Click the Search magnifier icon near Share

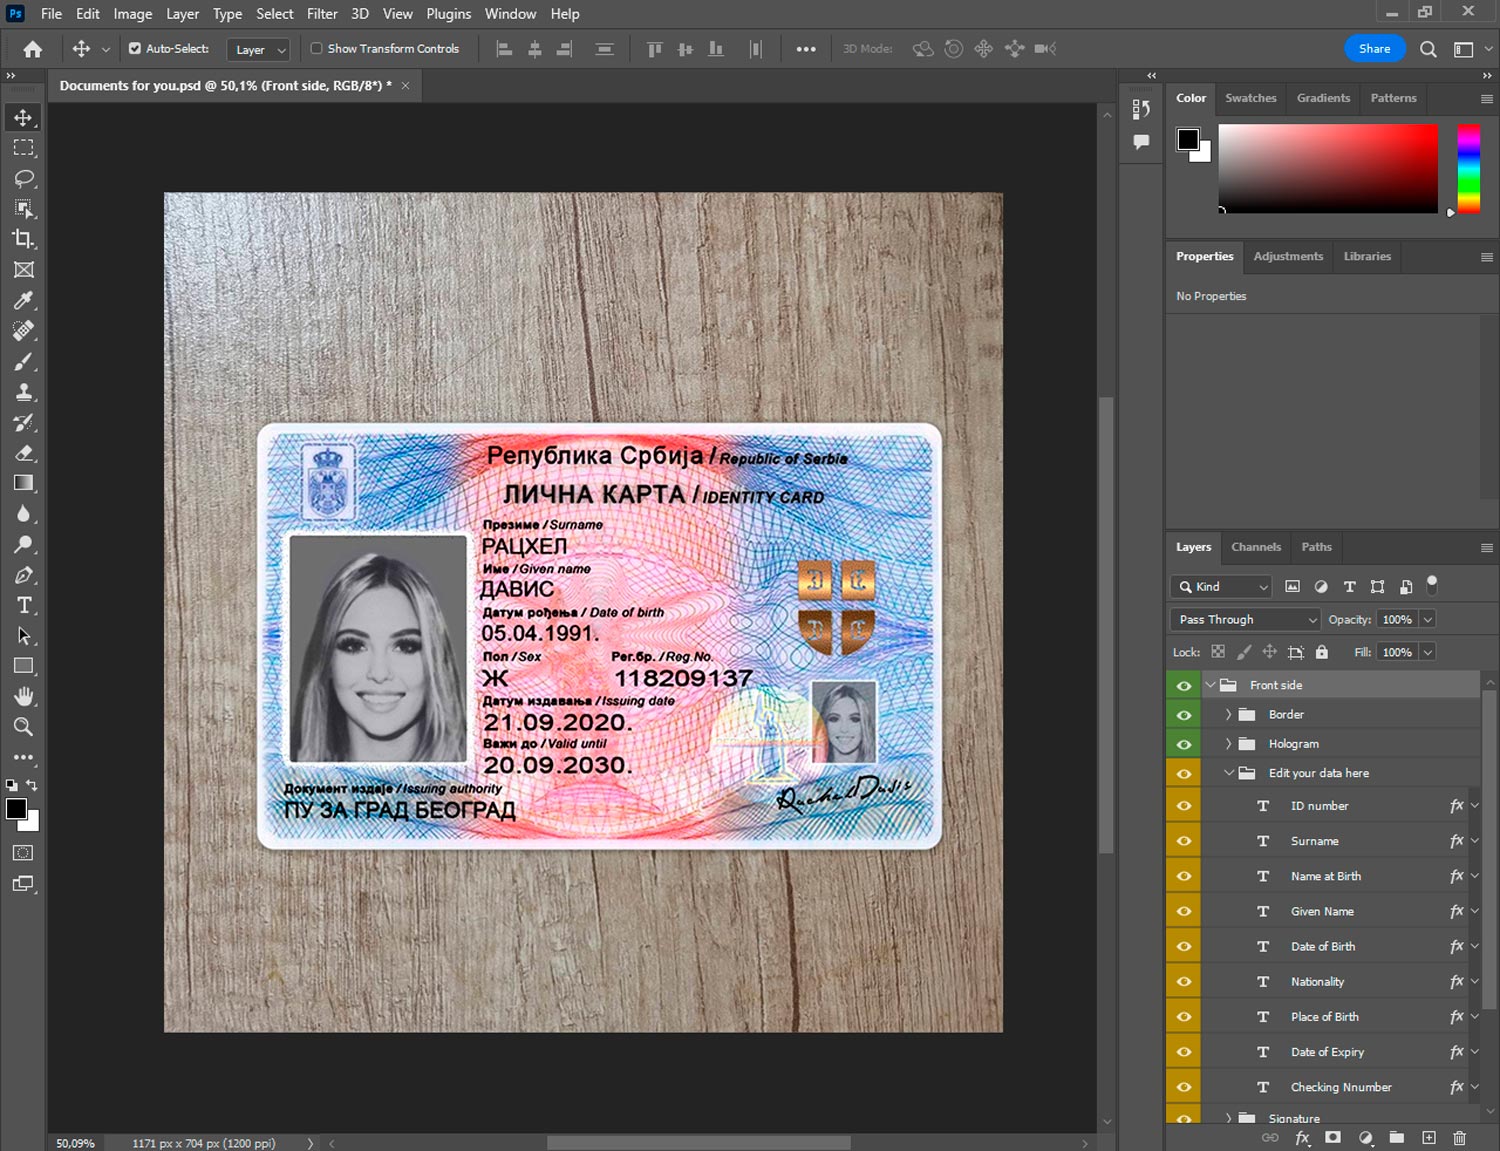[1428, 49]
